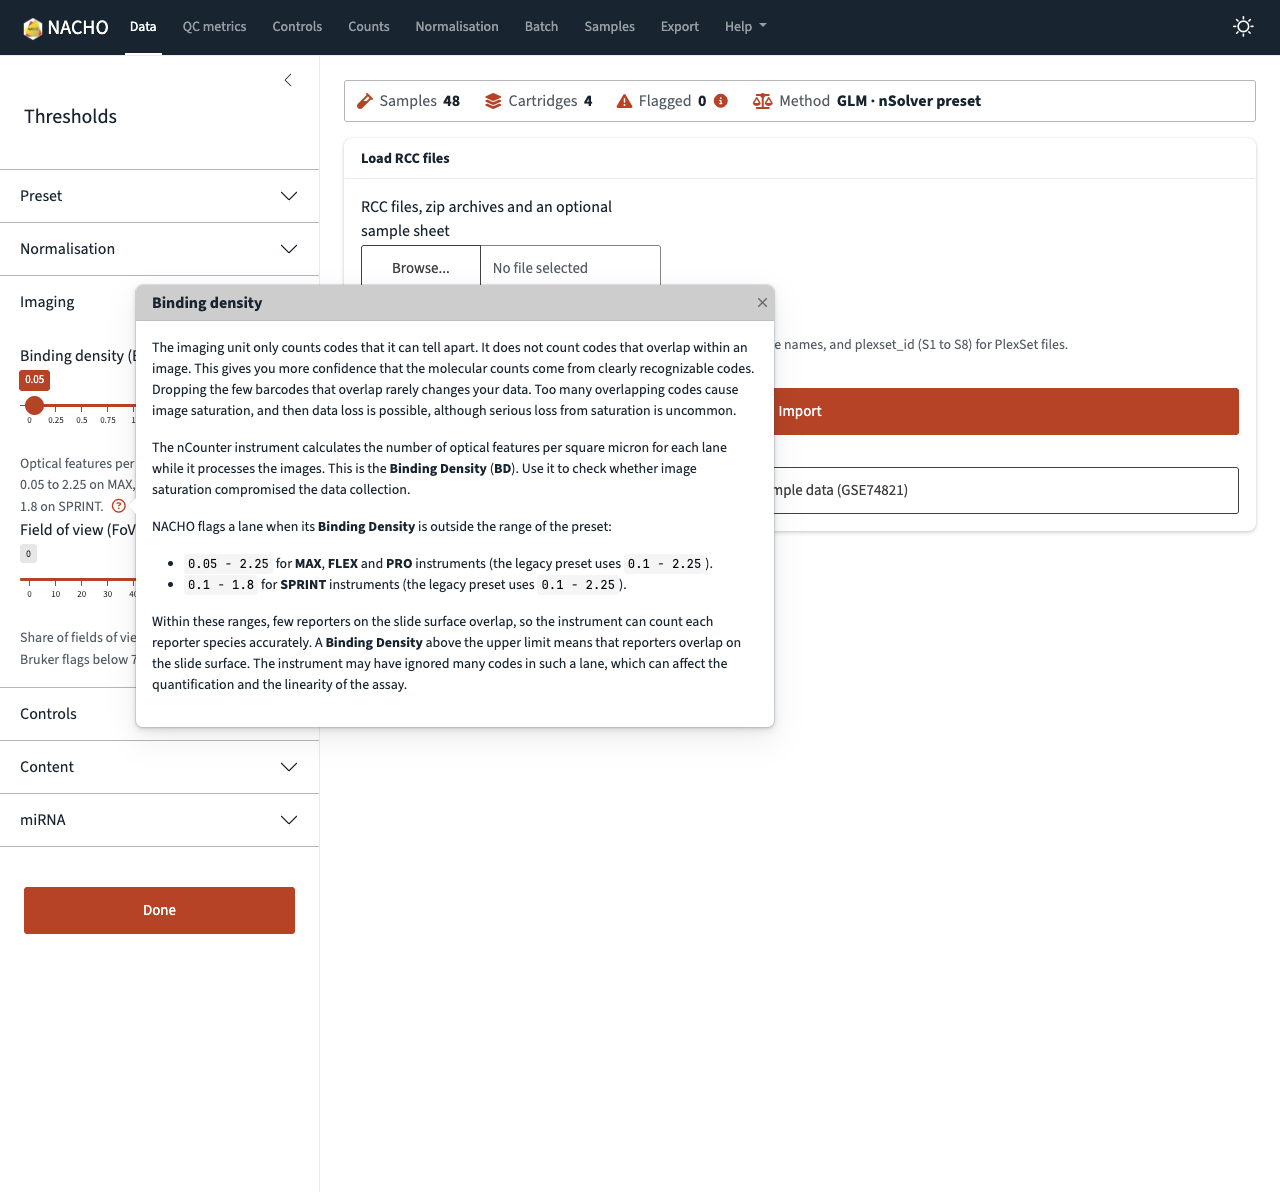Click the 0.1 - 1.8 SPRINT code range
This screenshot has height=1192, width=1280.
pyautogui.click(x=221, y=585)
